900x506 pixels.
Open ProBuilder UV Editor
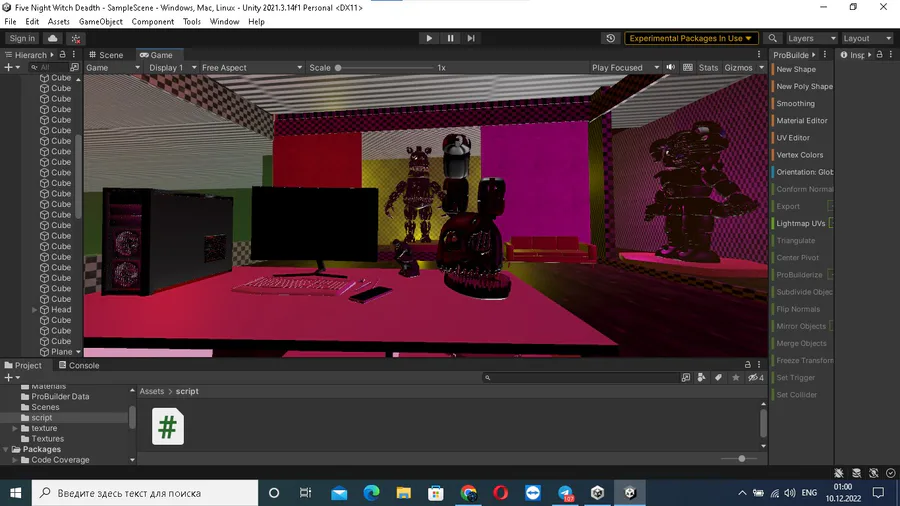click(x=793, y=138)
